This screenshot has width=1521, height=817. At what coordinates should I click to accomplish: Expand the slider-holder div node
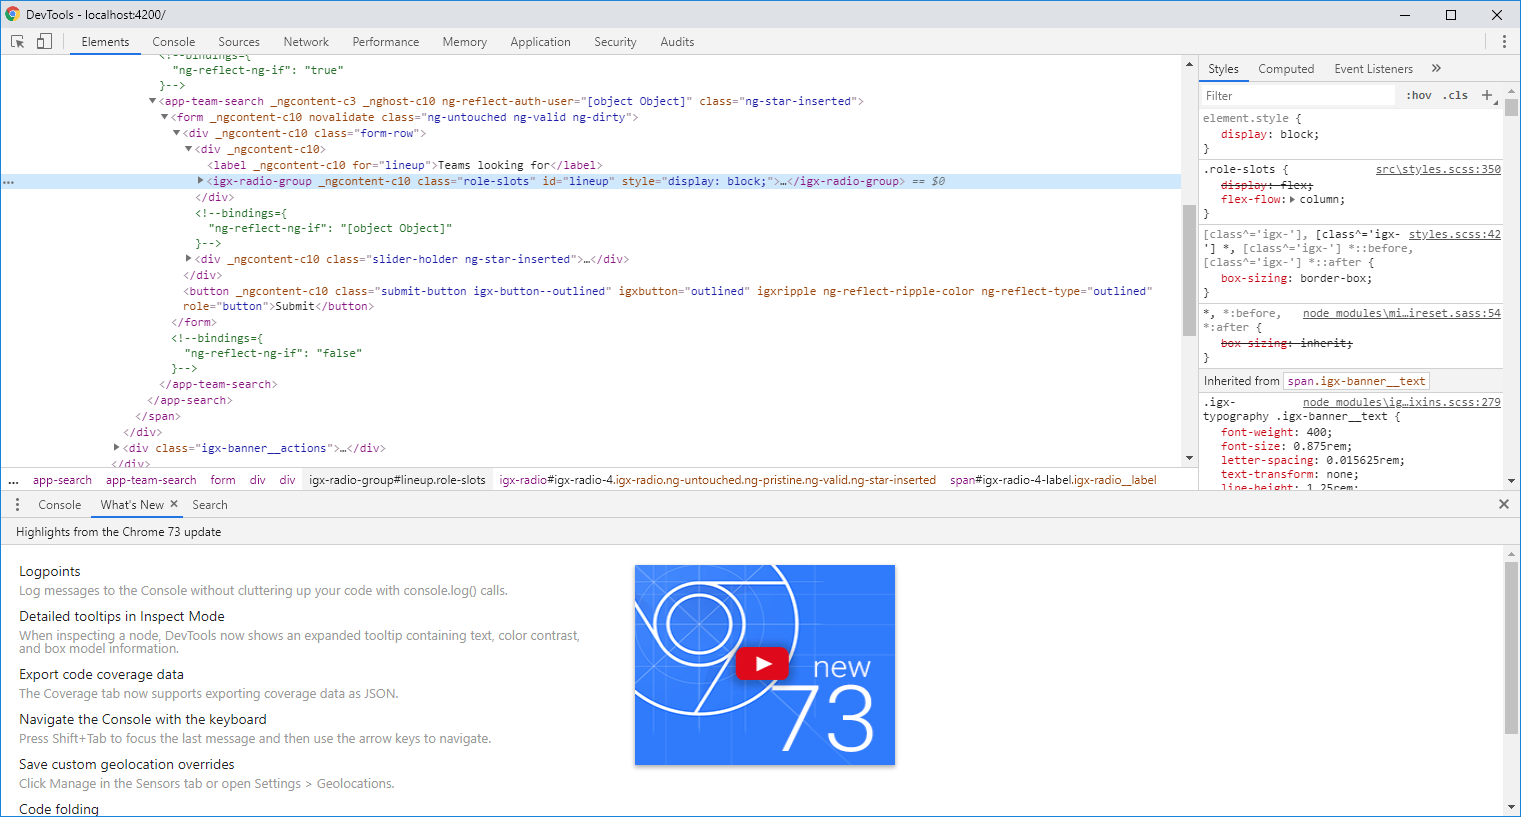pos(188,258)
